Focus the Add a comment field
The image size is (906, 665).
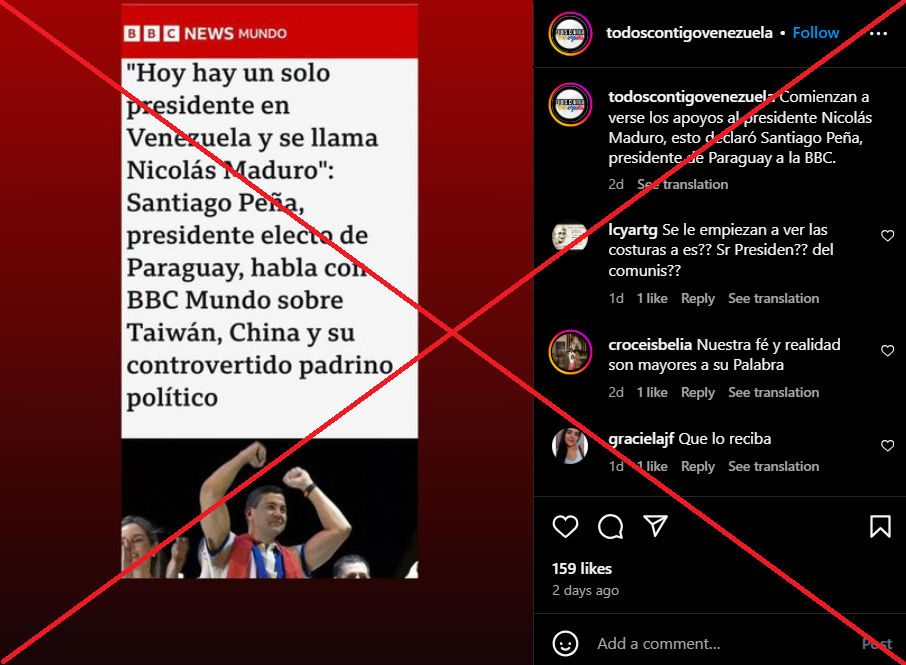(722, 644)
